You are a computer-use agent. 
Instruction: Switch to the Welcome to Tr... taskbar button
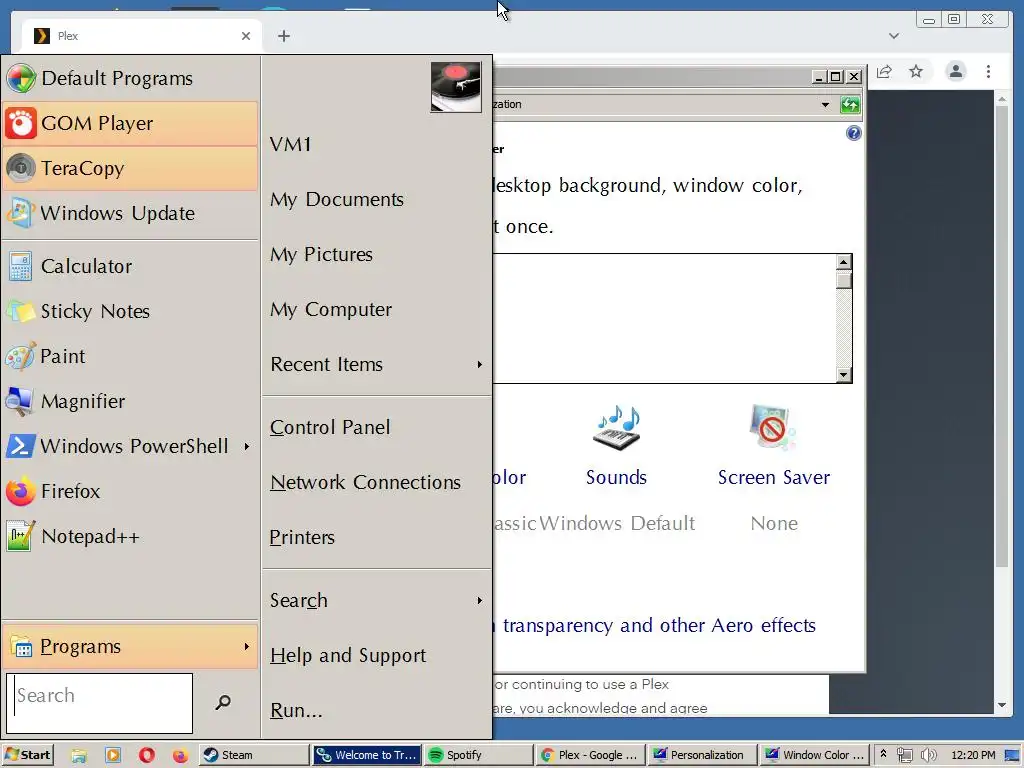coord(367,755)
